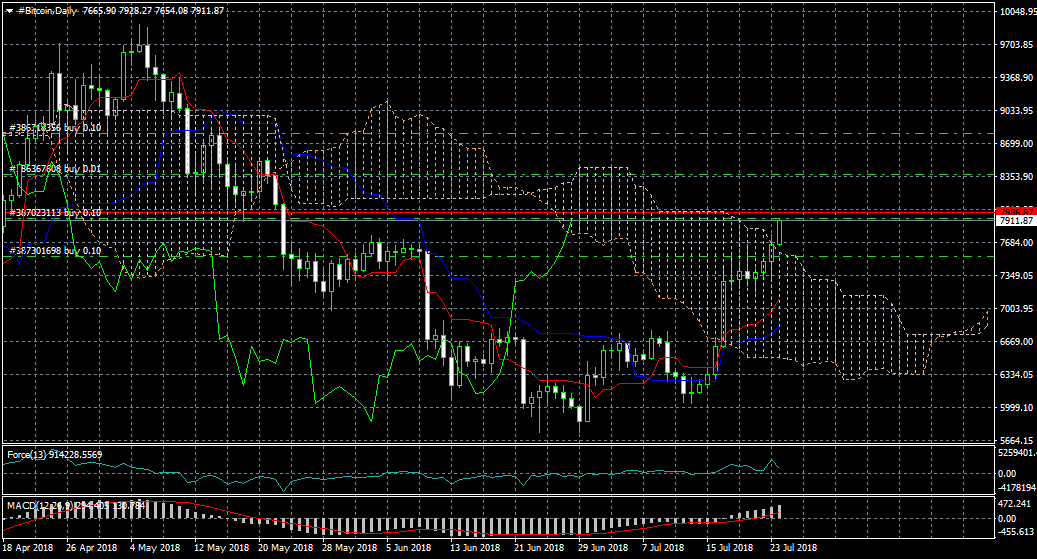Click the 23 Jul 2018 date label
The height and width of the screenshot is (559, 1037).
[x=792, y=548]
